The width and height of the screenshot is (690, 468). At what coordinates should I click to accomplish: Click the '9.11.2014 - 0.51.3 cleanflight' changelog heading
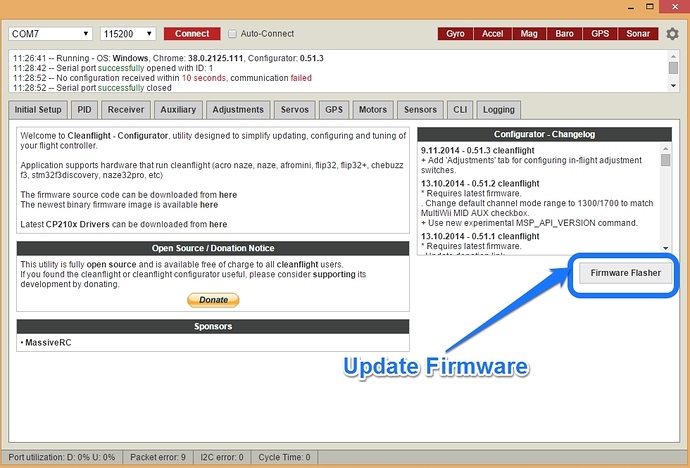coord(477,150)
